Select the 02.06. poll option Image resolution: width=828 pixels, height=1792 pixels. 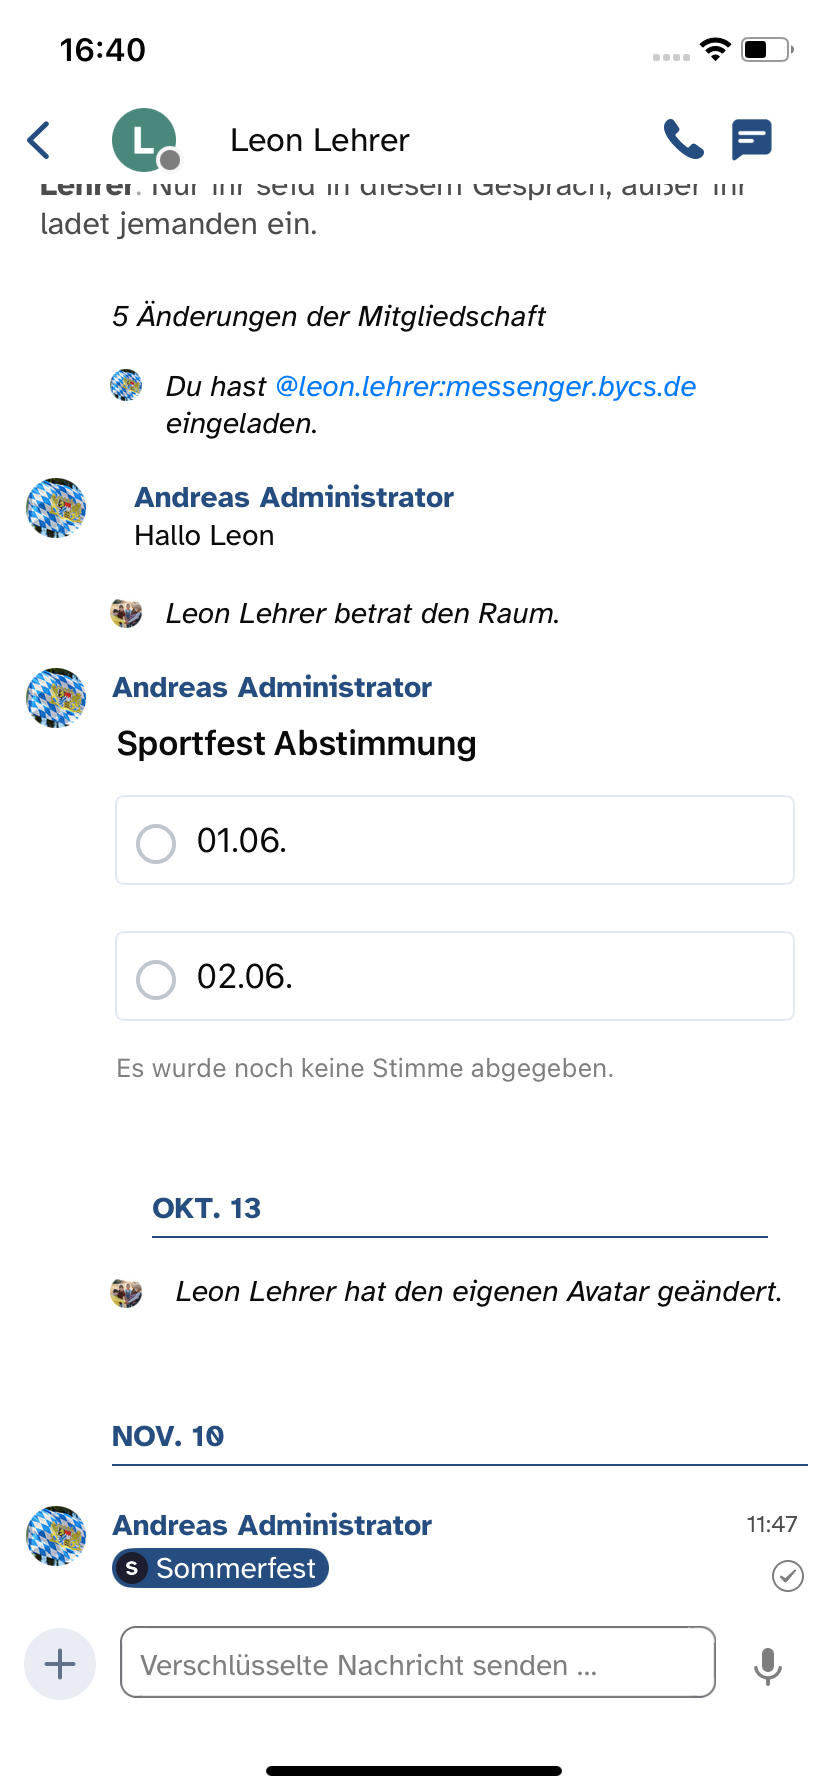click(x=455, y=977)
